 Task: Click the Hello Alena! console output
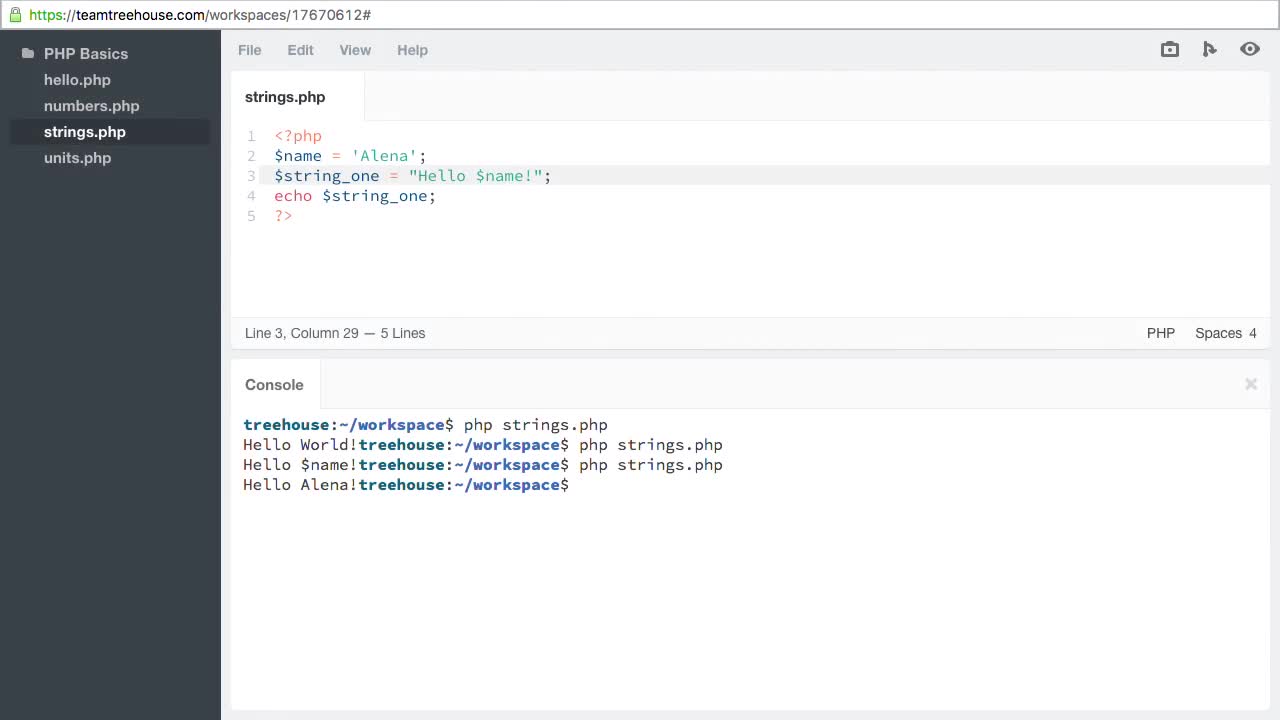click(300, 485)
